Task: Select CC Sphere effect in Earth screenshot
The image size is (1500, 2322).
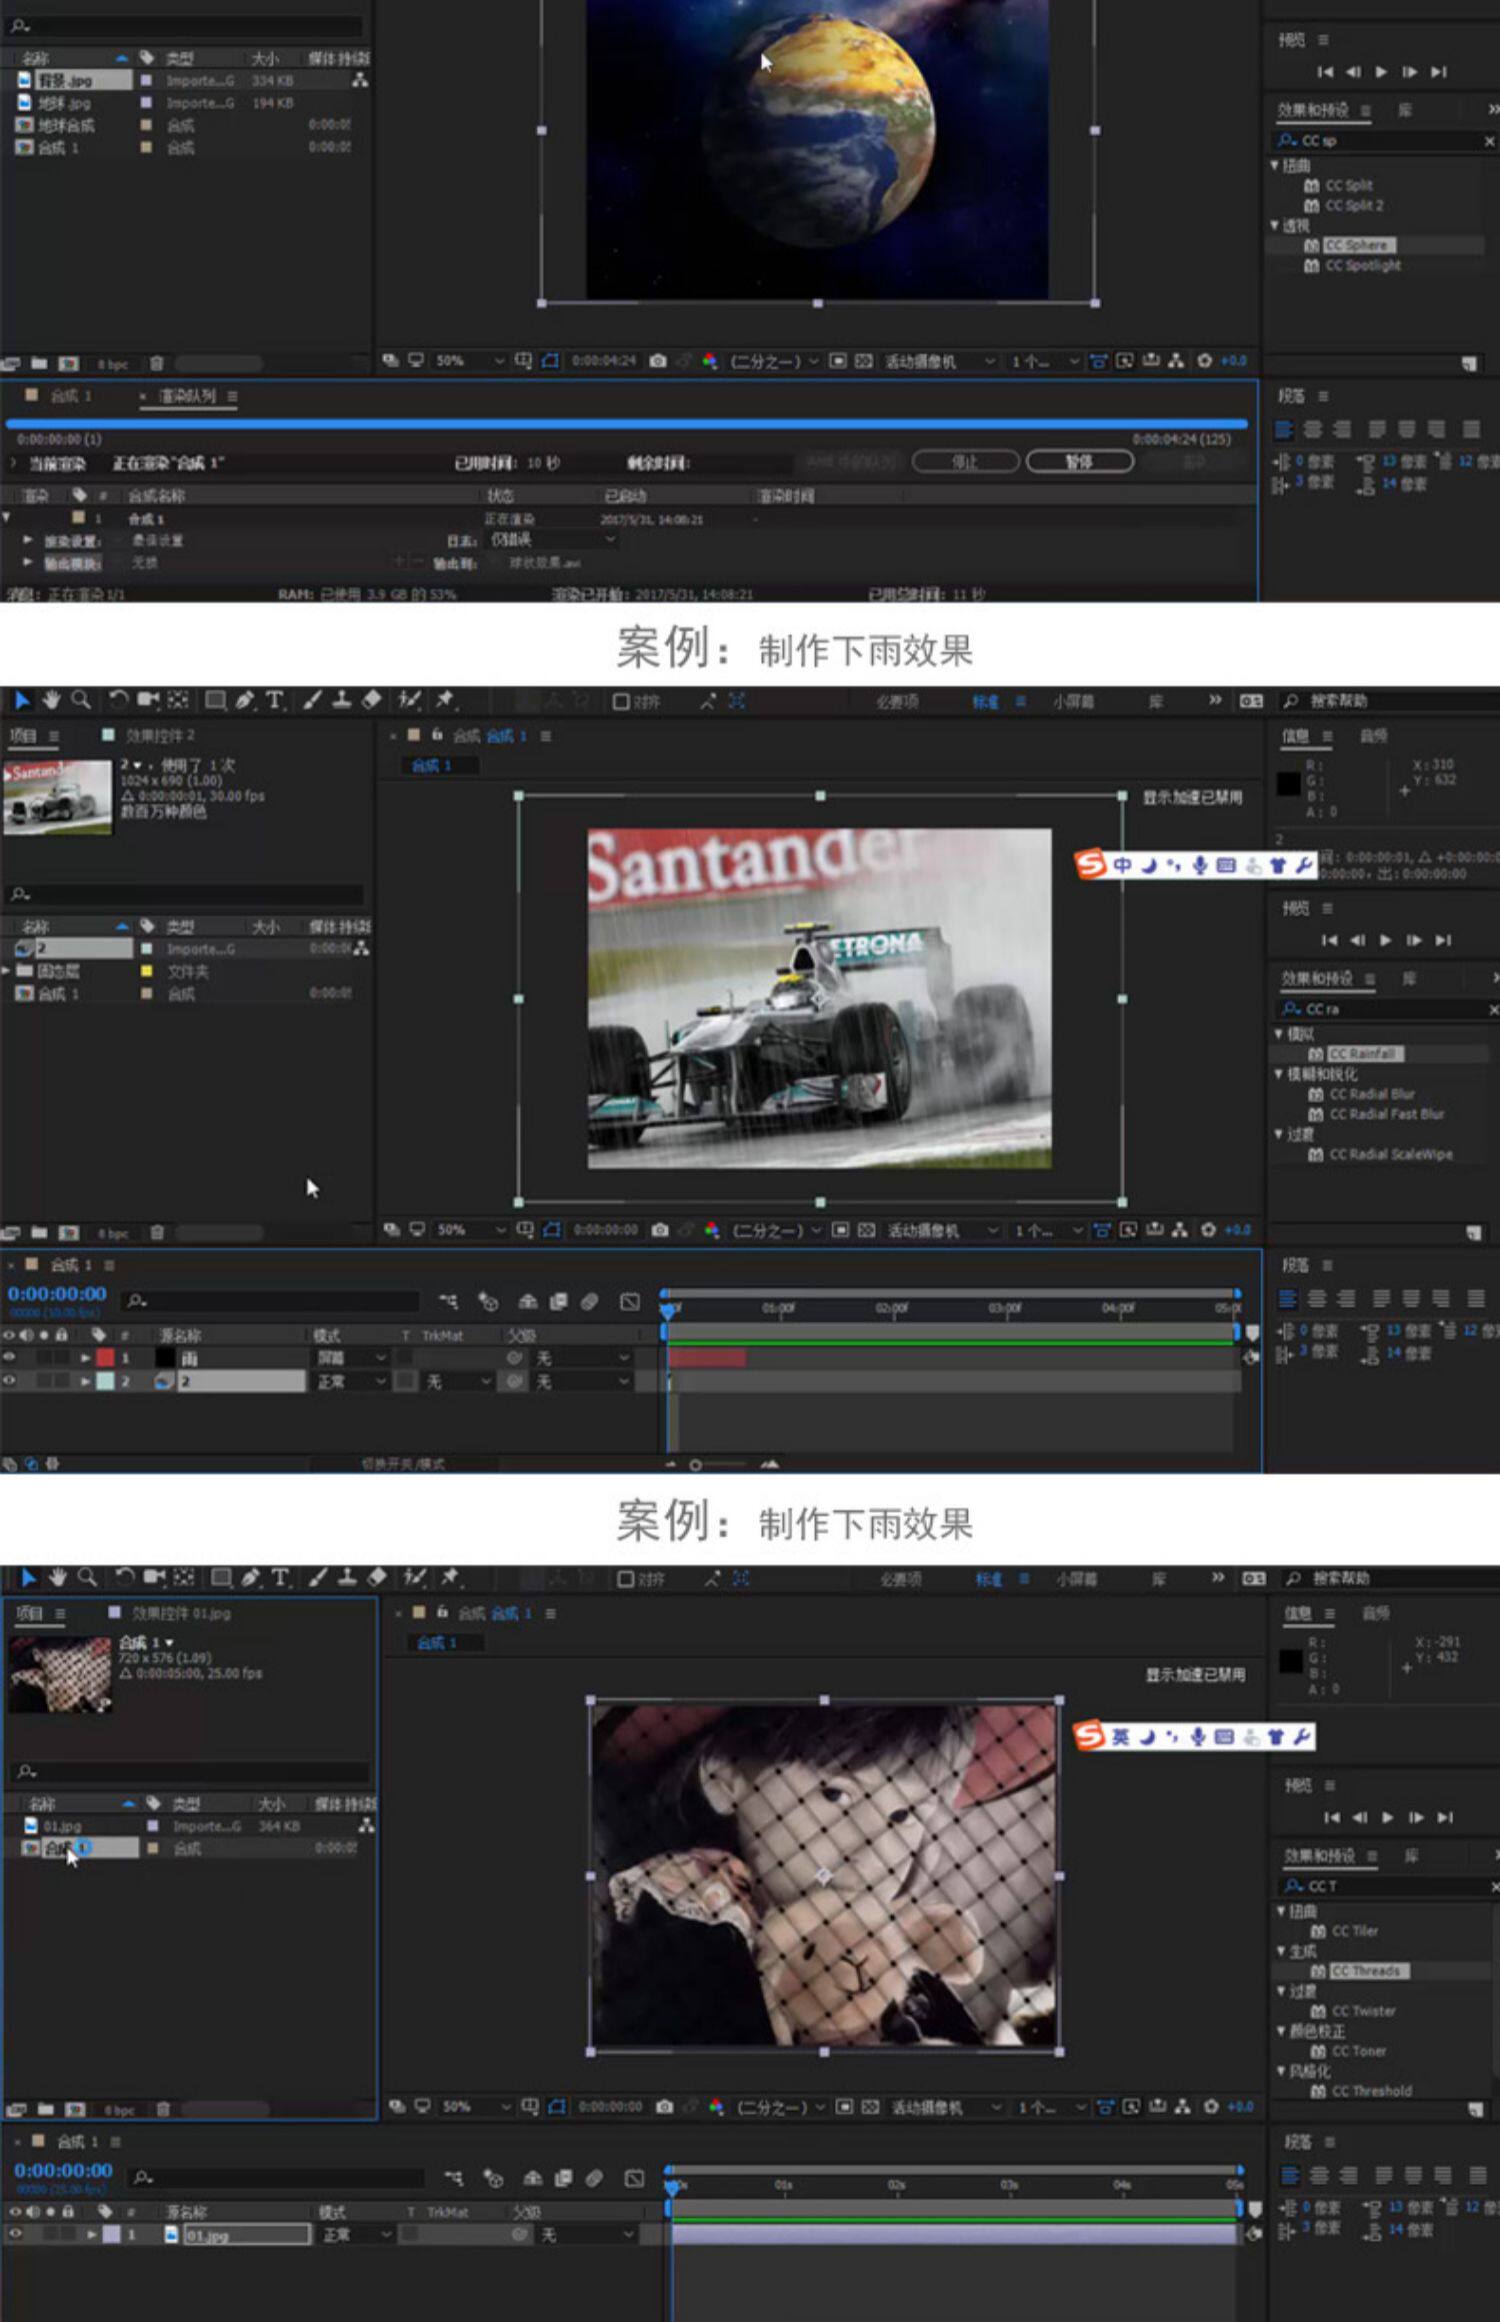Action: pos(1359,245)
